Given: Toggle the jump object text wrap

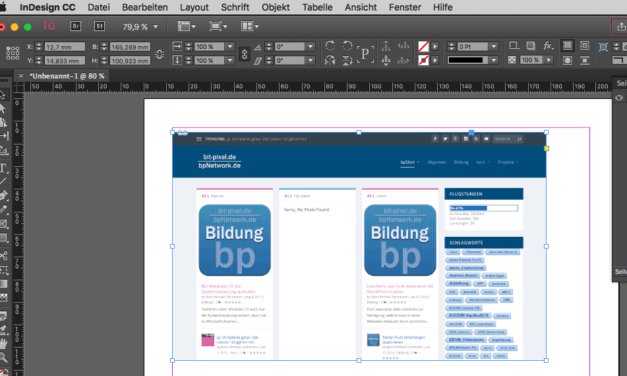Looking at the screenshot, I should point(585,60).
